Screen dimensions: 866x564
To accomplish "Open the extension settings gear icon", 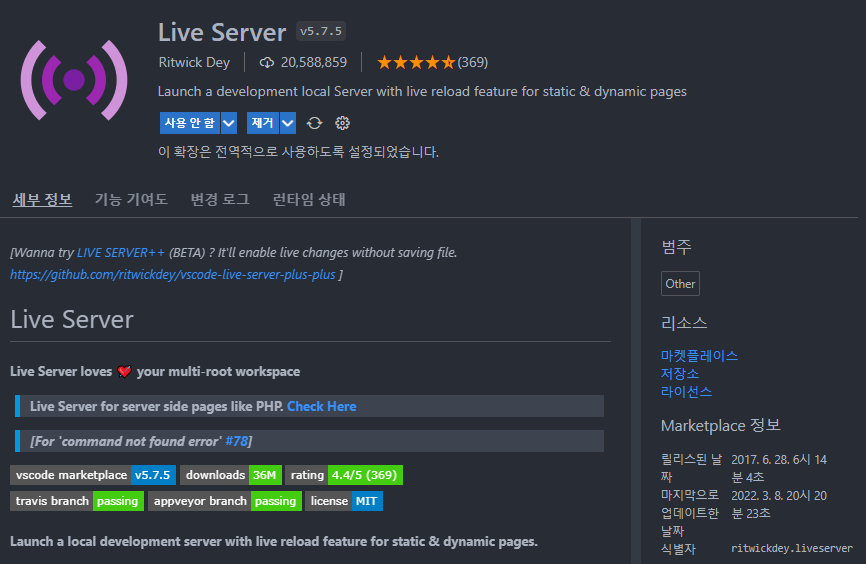I will [342, 123].
